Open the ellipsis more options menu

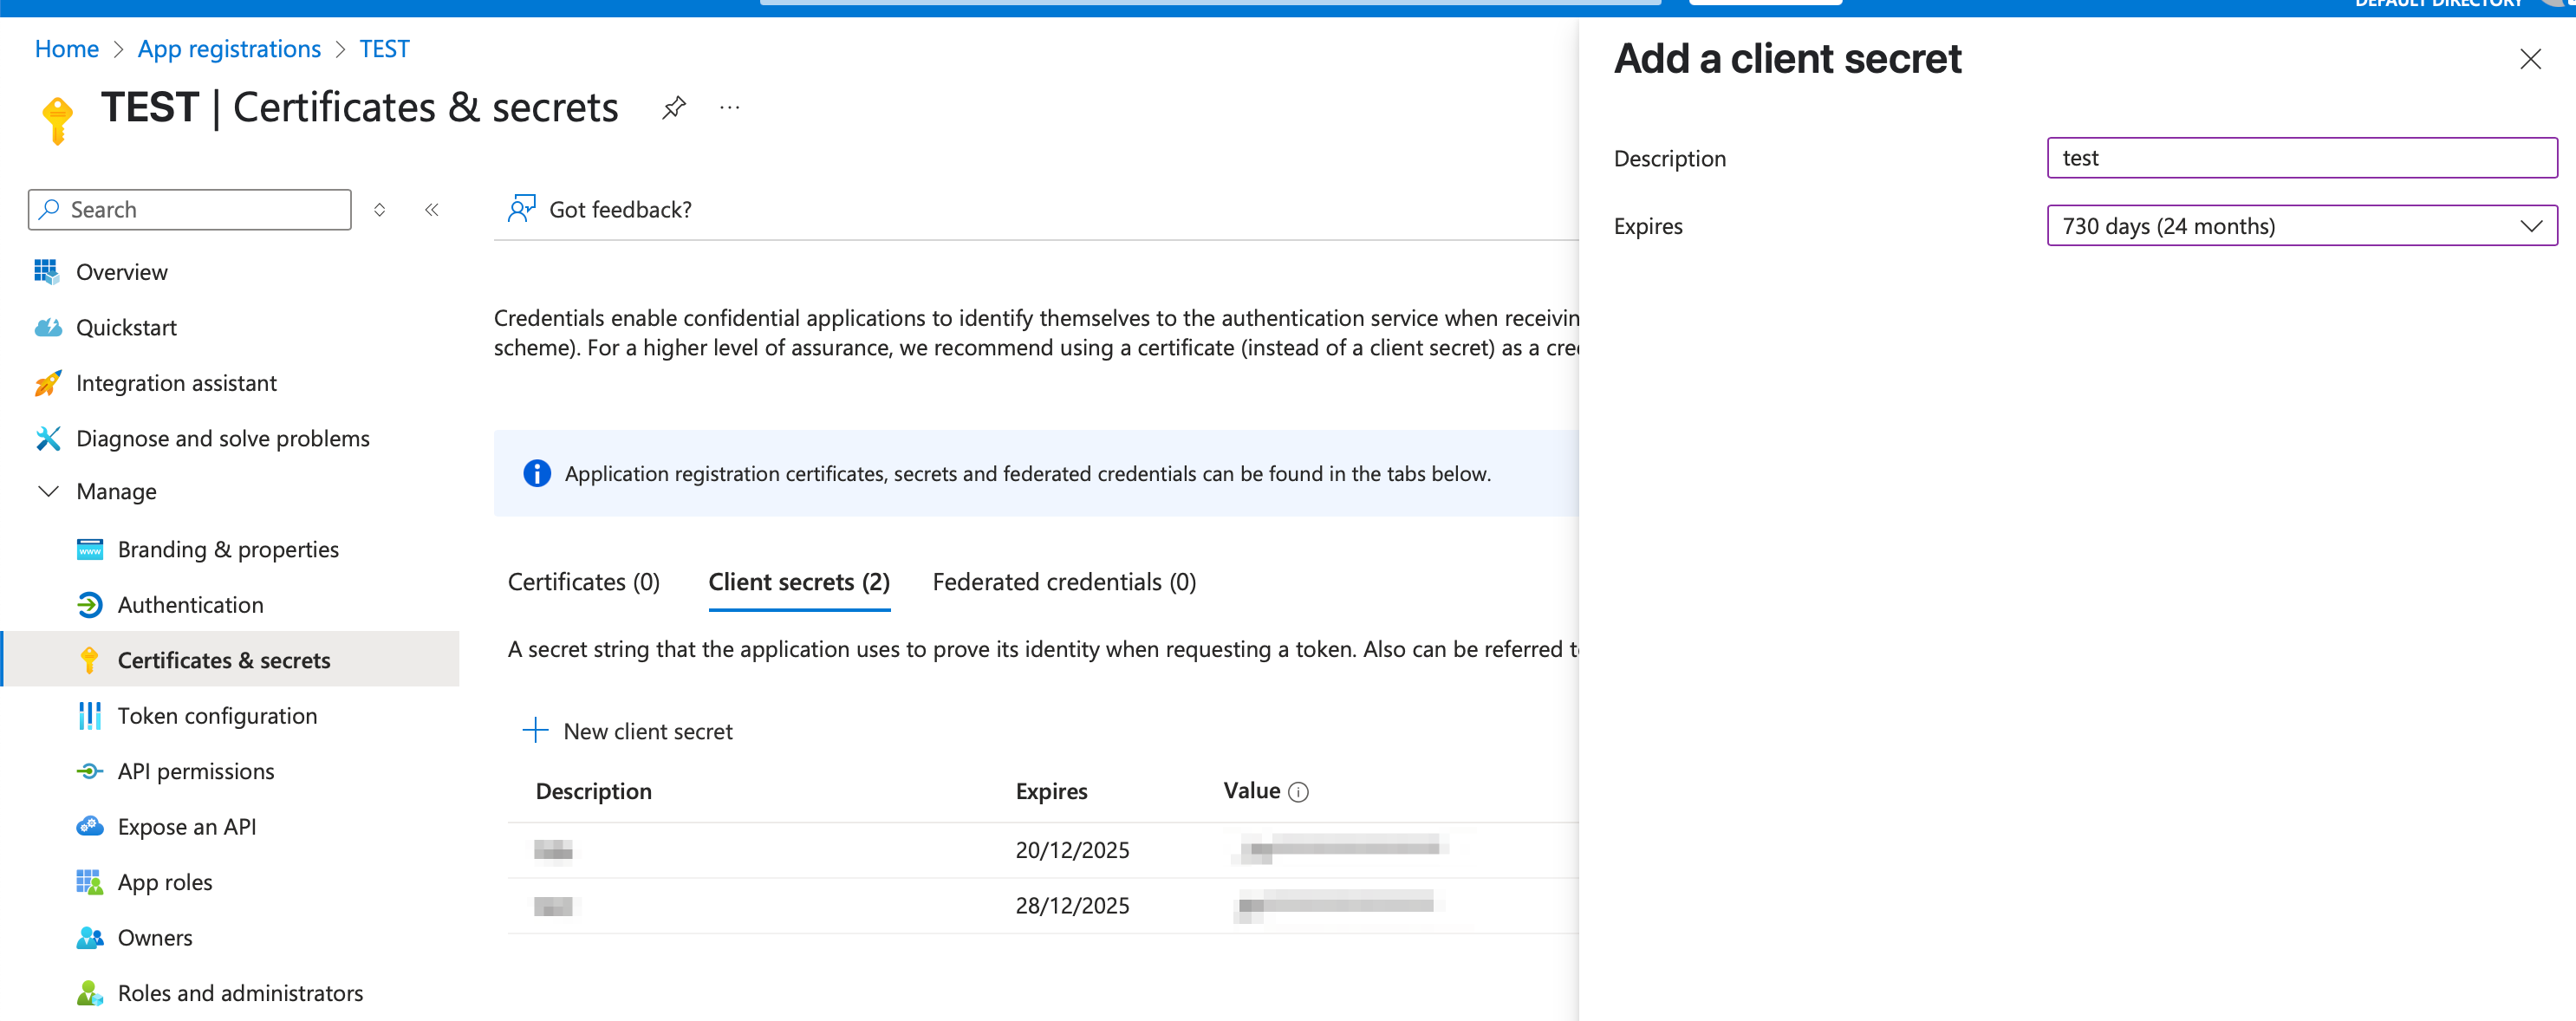pos(730,107)
